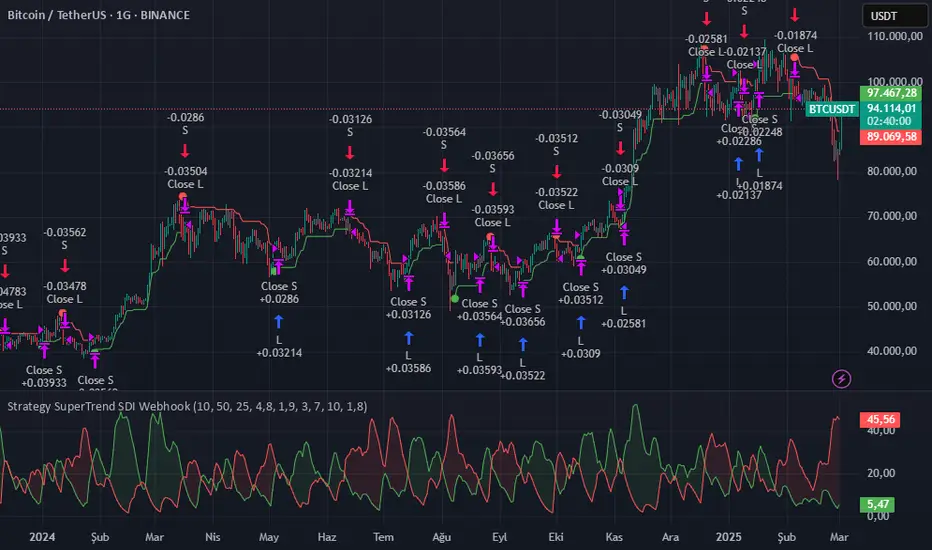Click the green 5,47 indicator value
The height and width of the screenshot is (550, 932).
[877, 505]
